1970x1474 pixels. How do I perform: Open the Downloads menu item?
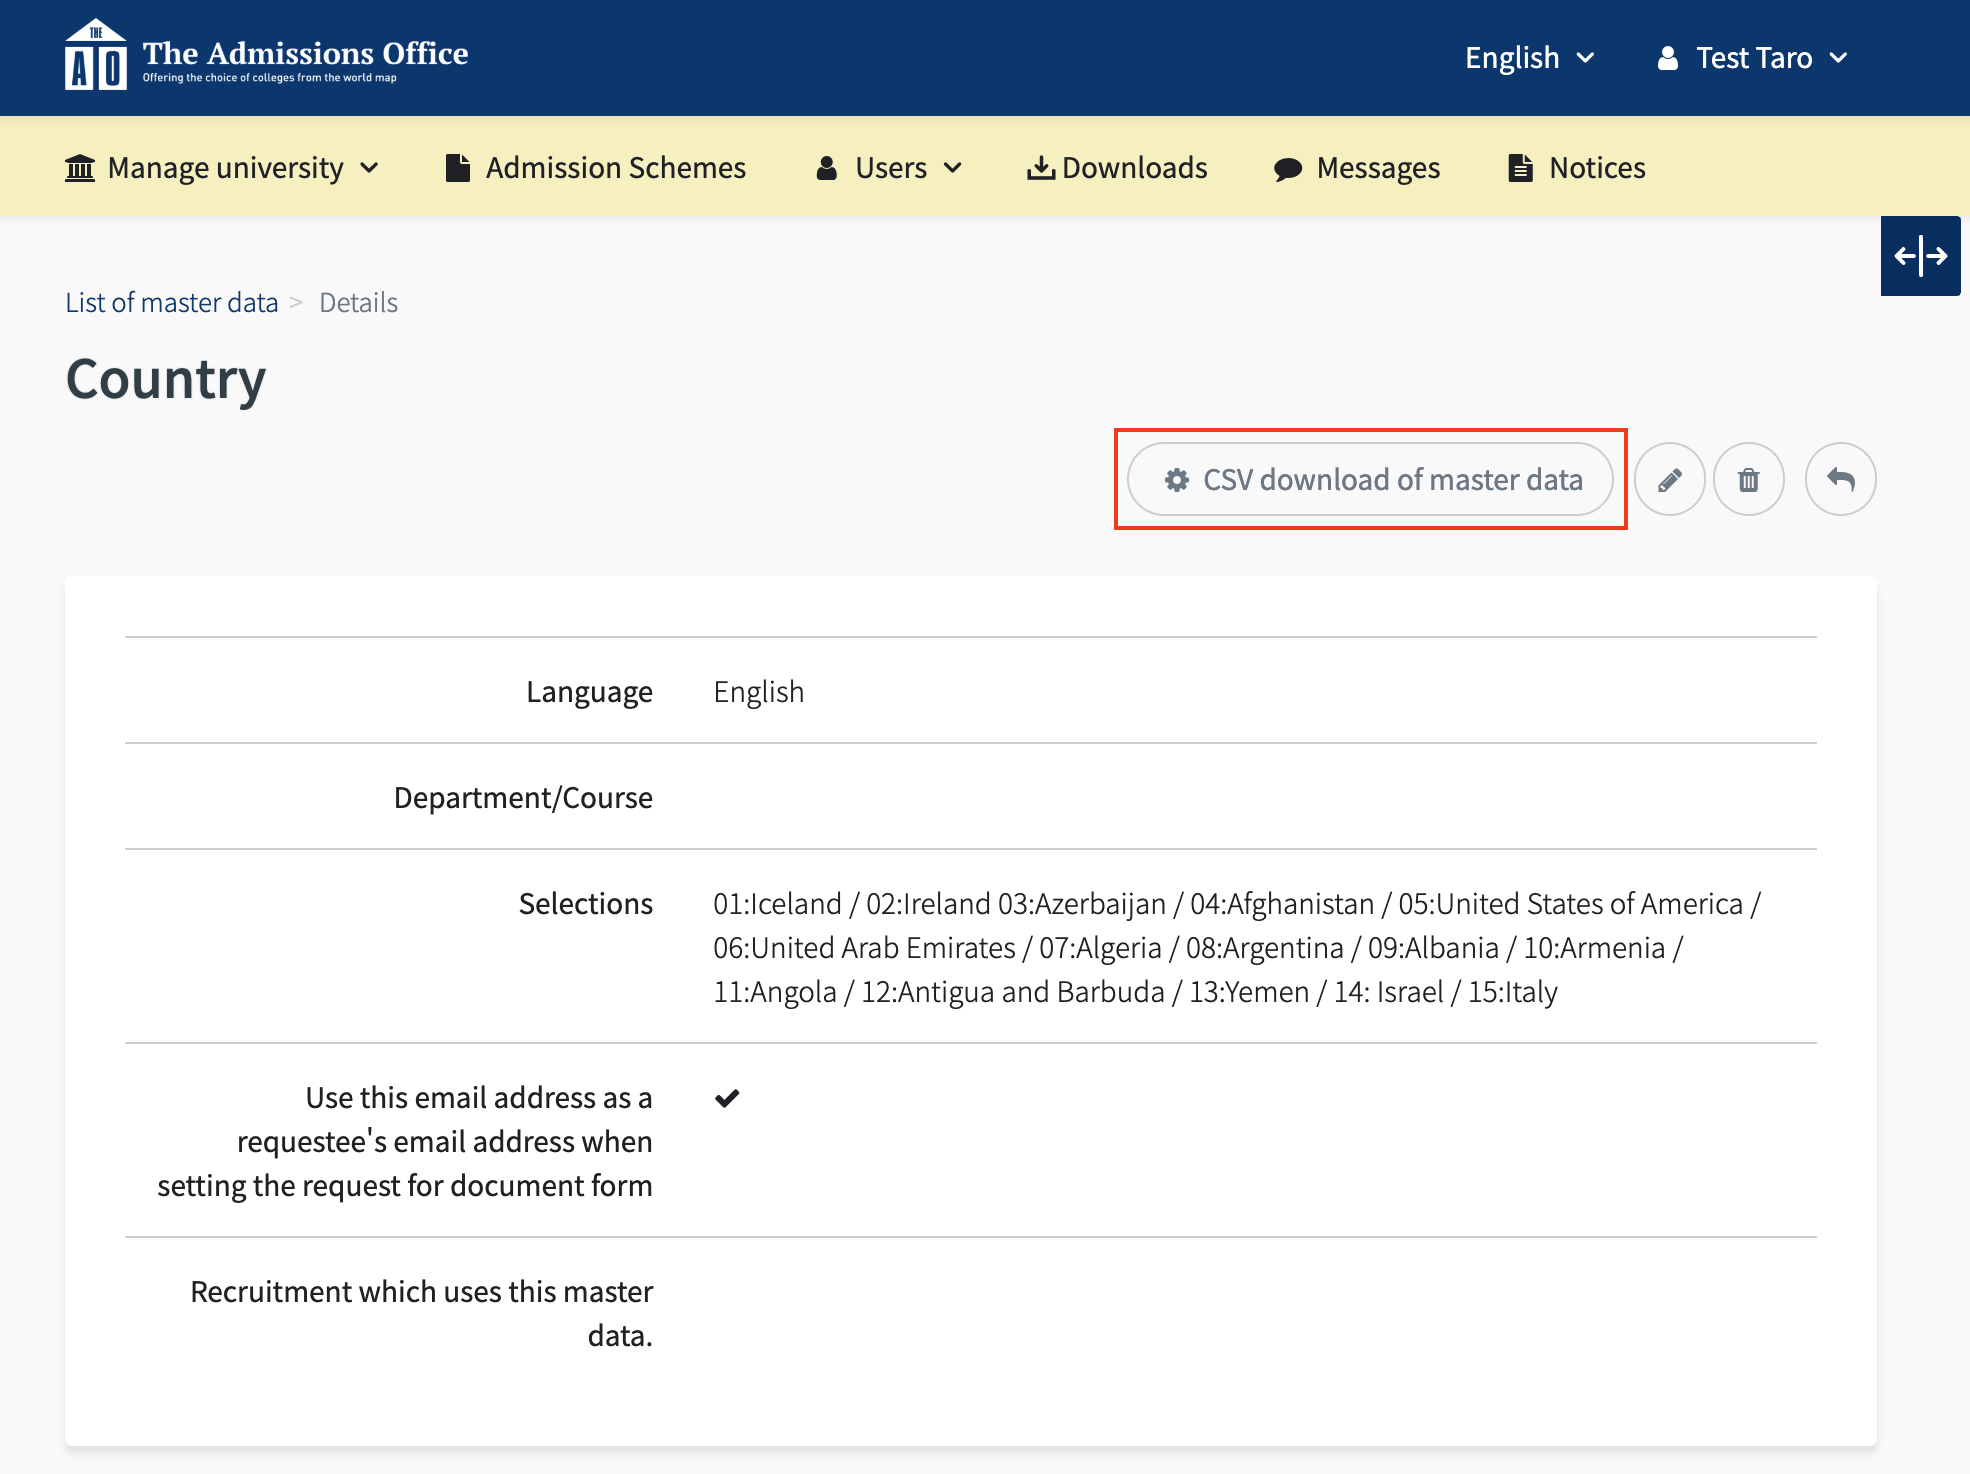pos(1117,168)
